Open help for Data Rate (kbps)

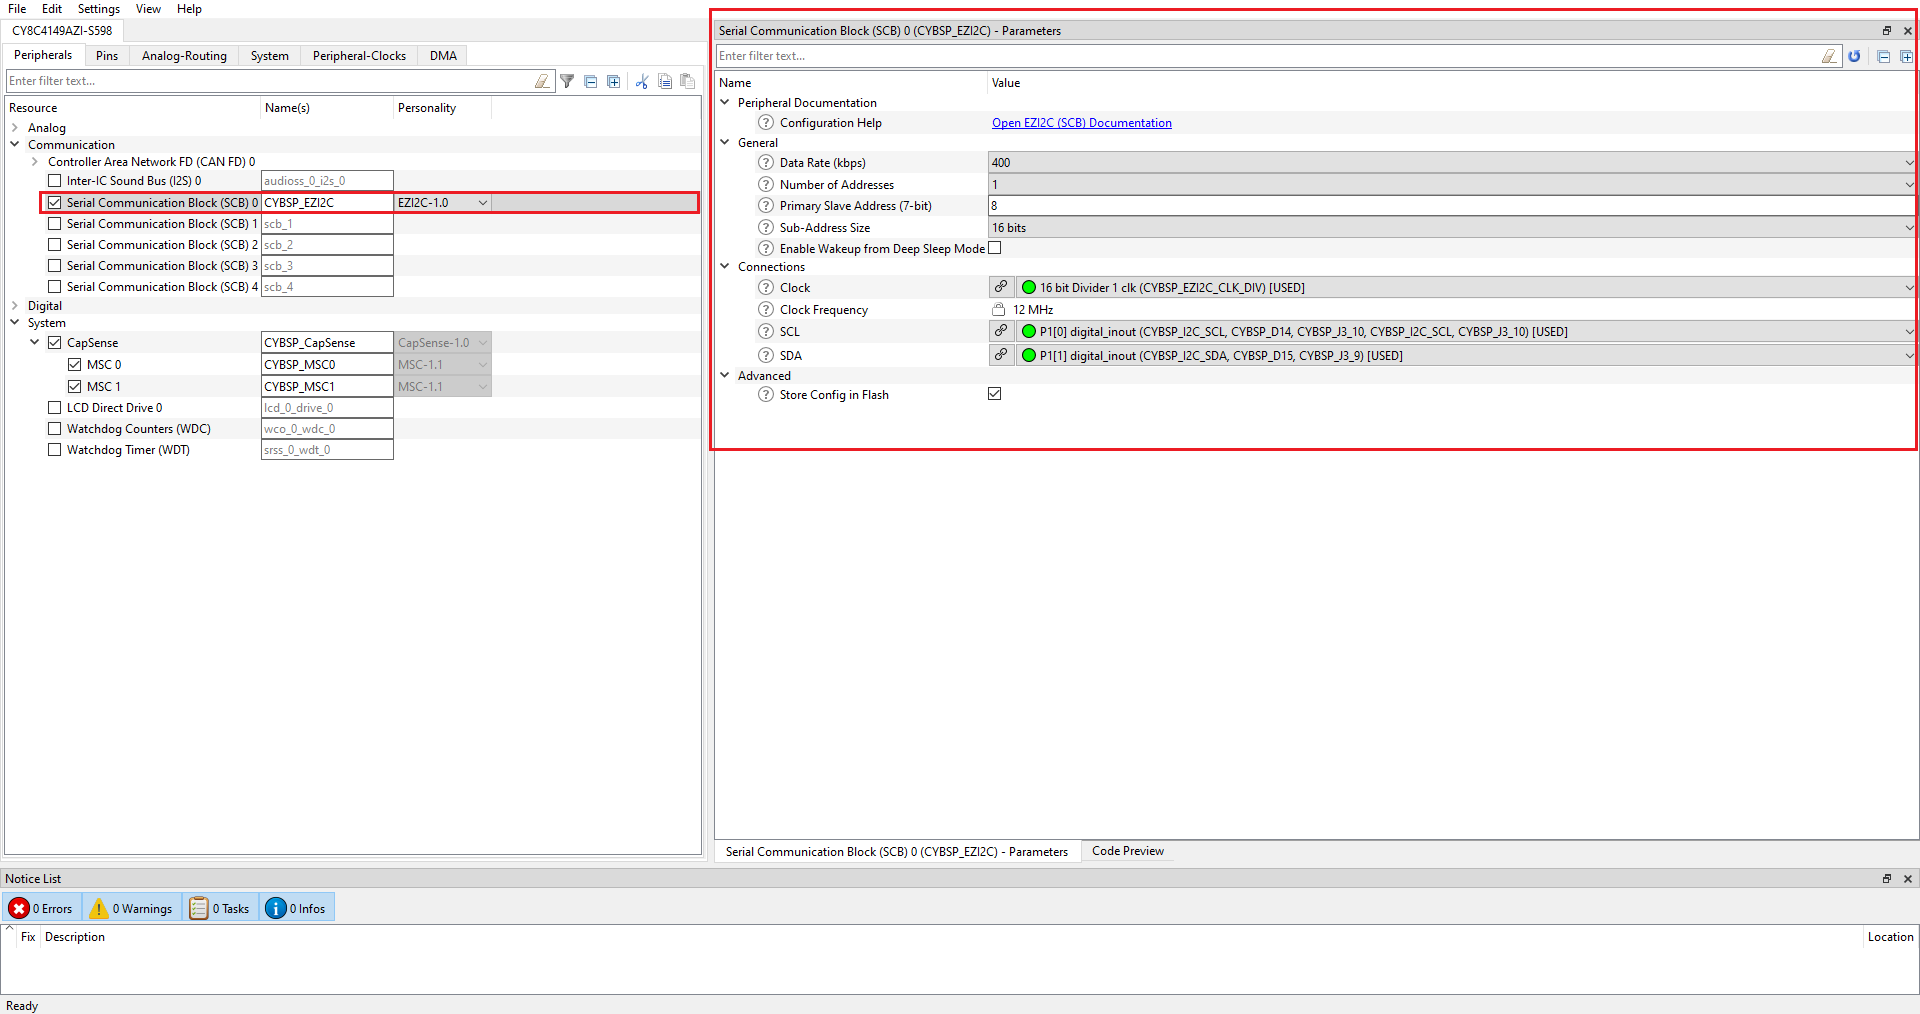[x=766, y=163]
